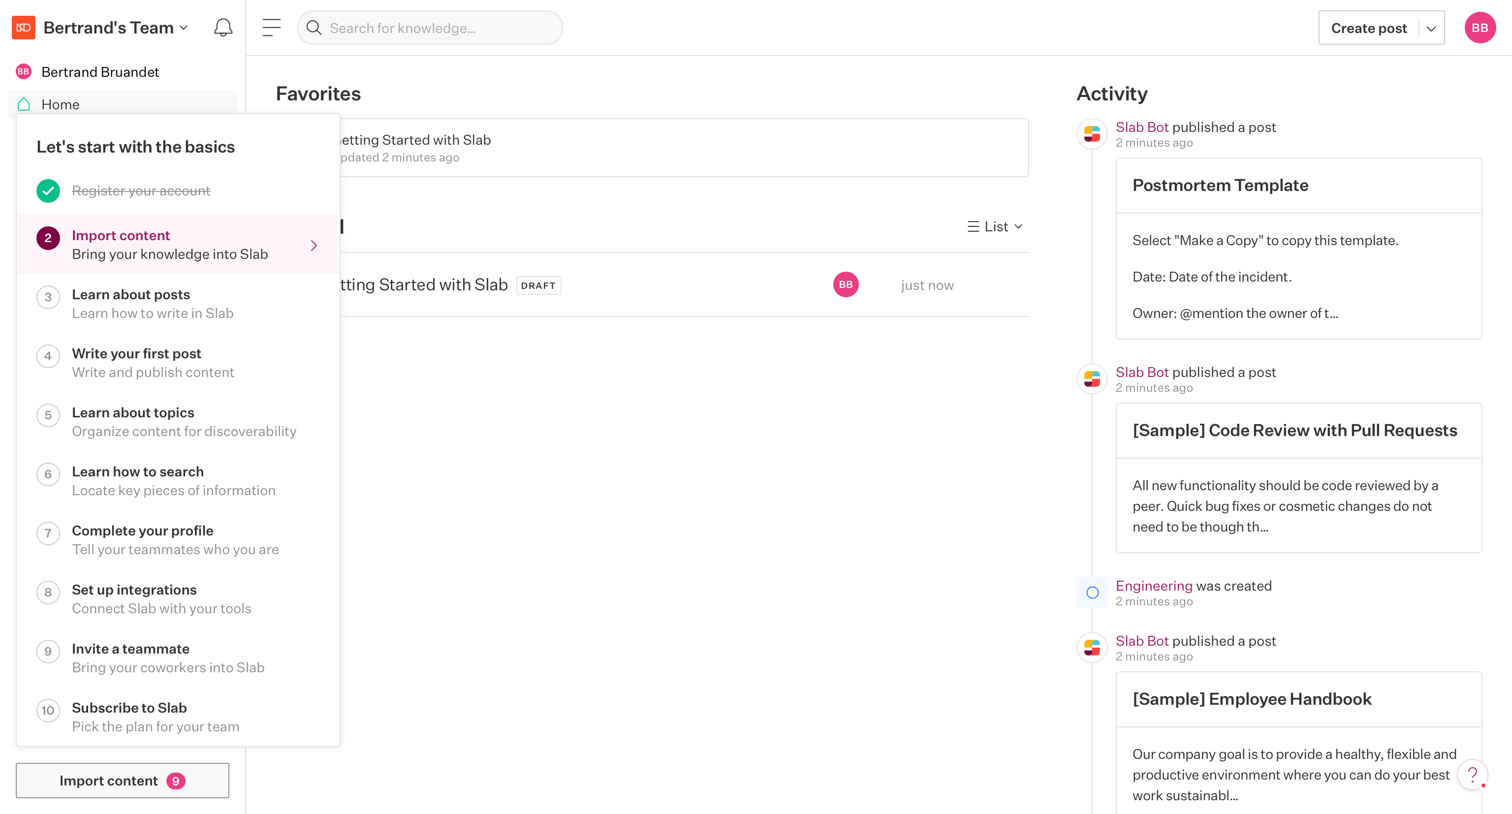Click the Home icon in sidebar
The height and width of the screenshot is (814, 1512).
(x=24, y=104)
